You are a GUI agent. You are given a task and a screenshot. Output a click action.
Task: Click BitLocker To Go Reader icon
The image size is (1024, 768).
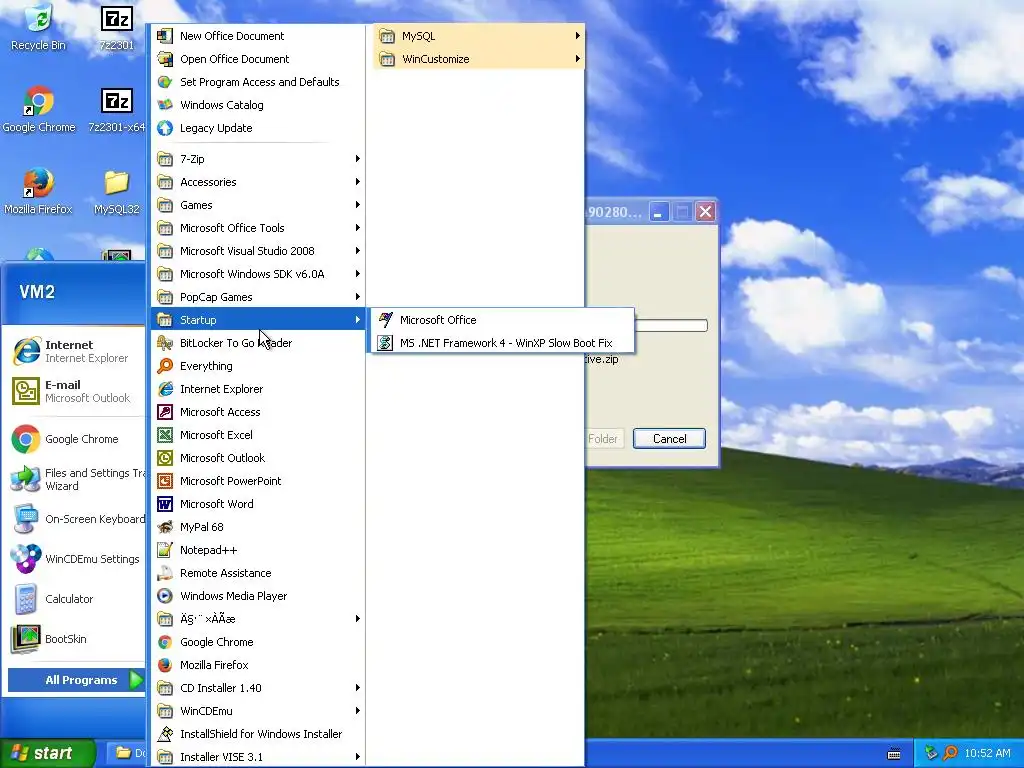[x=165, y=343]
